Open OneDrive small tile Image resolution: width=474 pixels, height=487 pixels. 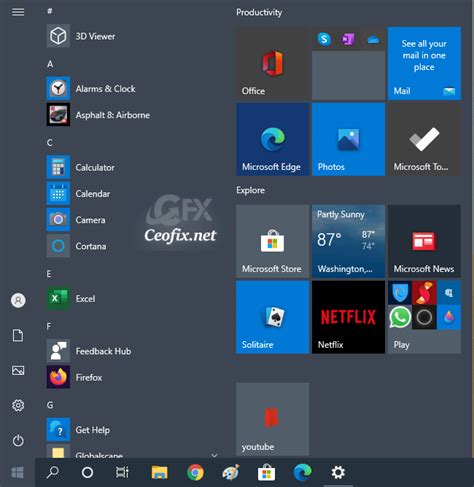[373, 40]
